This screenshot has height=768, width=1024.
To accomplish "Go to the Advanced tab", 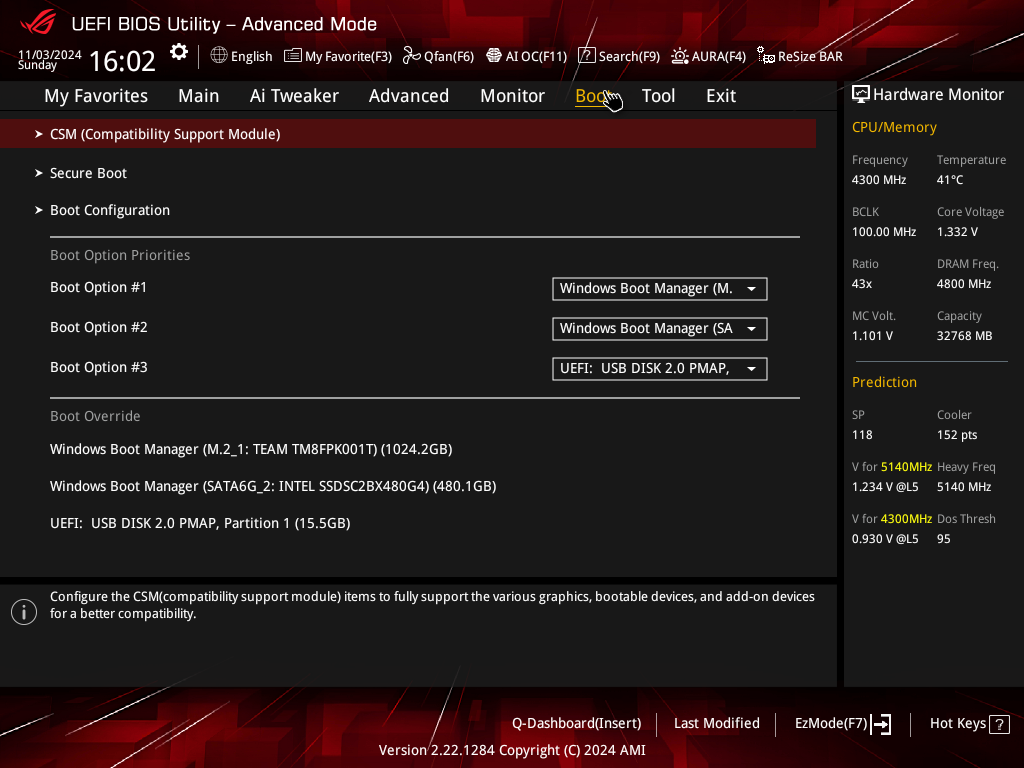I will (x=409, y=96).
